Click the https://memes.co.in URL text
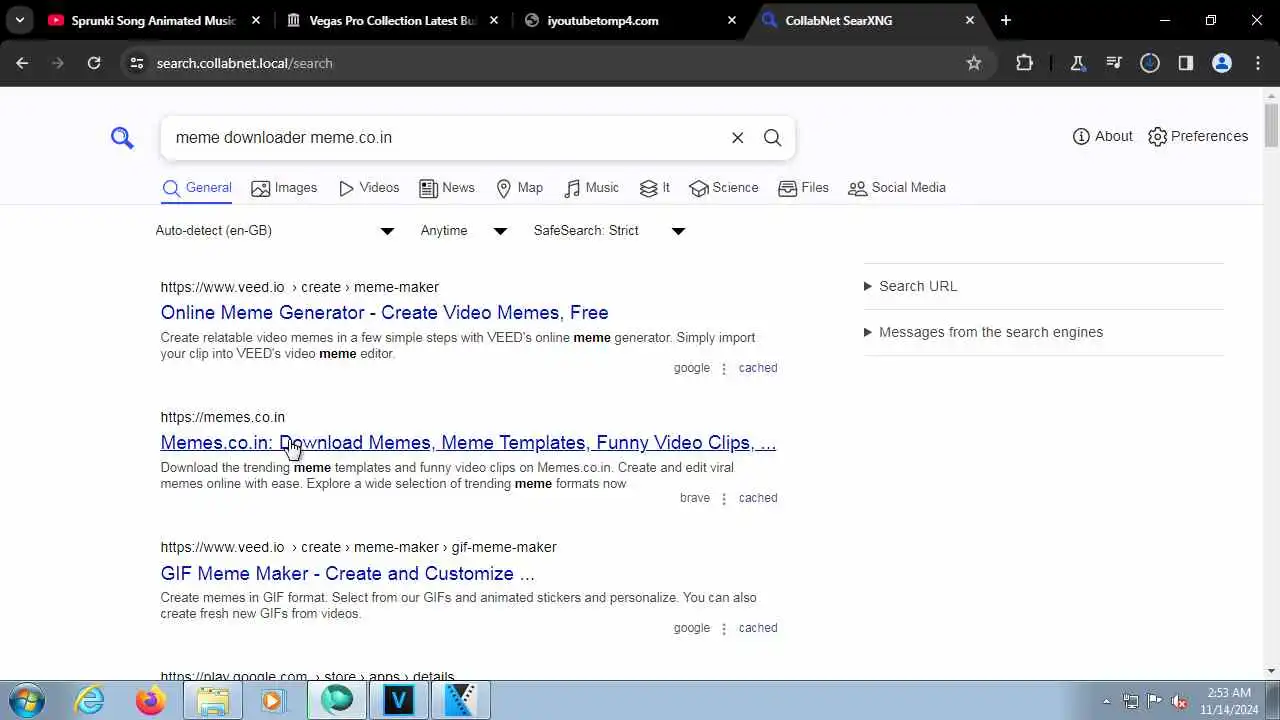 click(x=222, y=417)
